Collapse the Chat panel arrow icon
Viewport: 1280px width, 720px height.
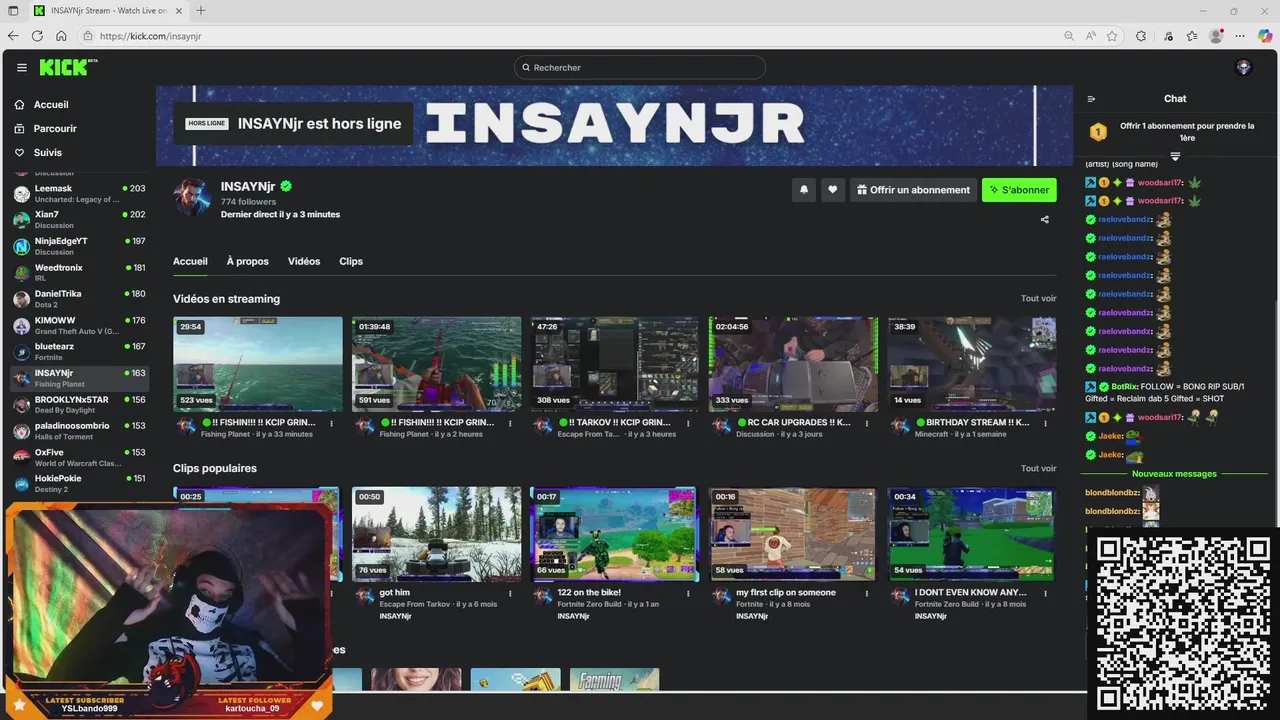tap(1091, 99)
